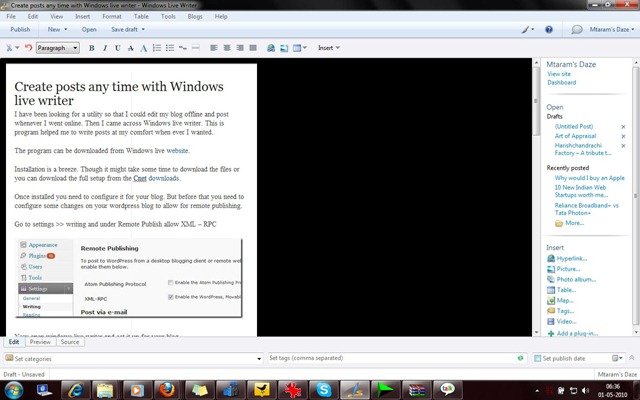The image size is (640, 400).
Task: Open the Art of Appraisal draft
Action: tap(575, 136)
